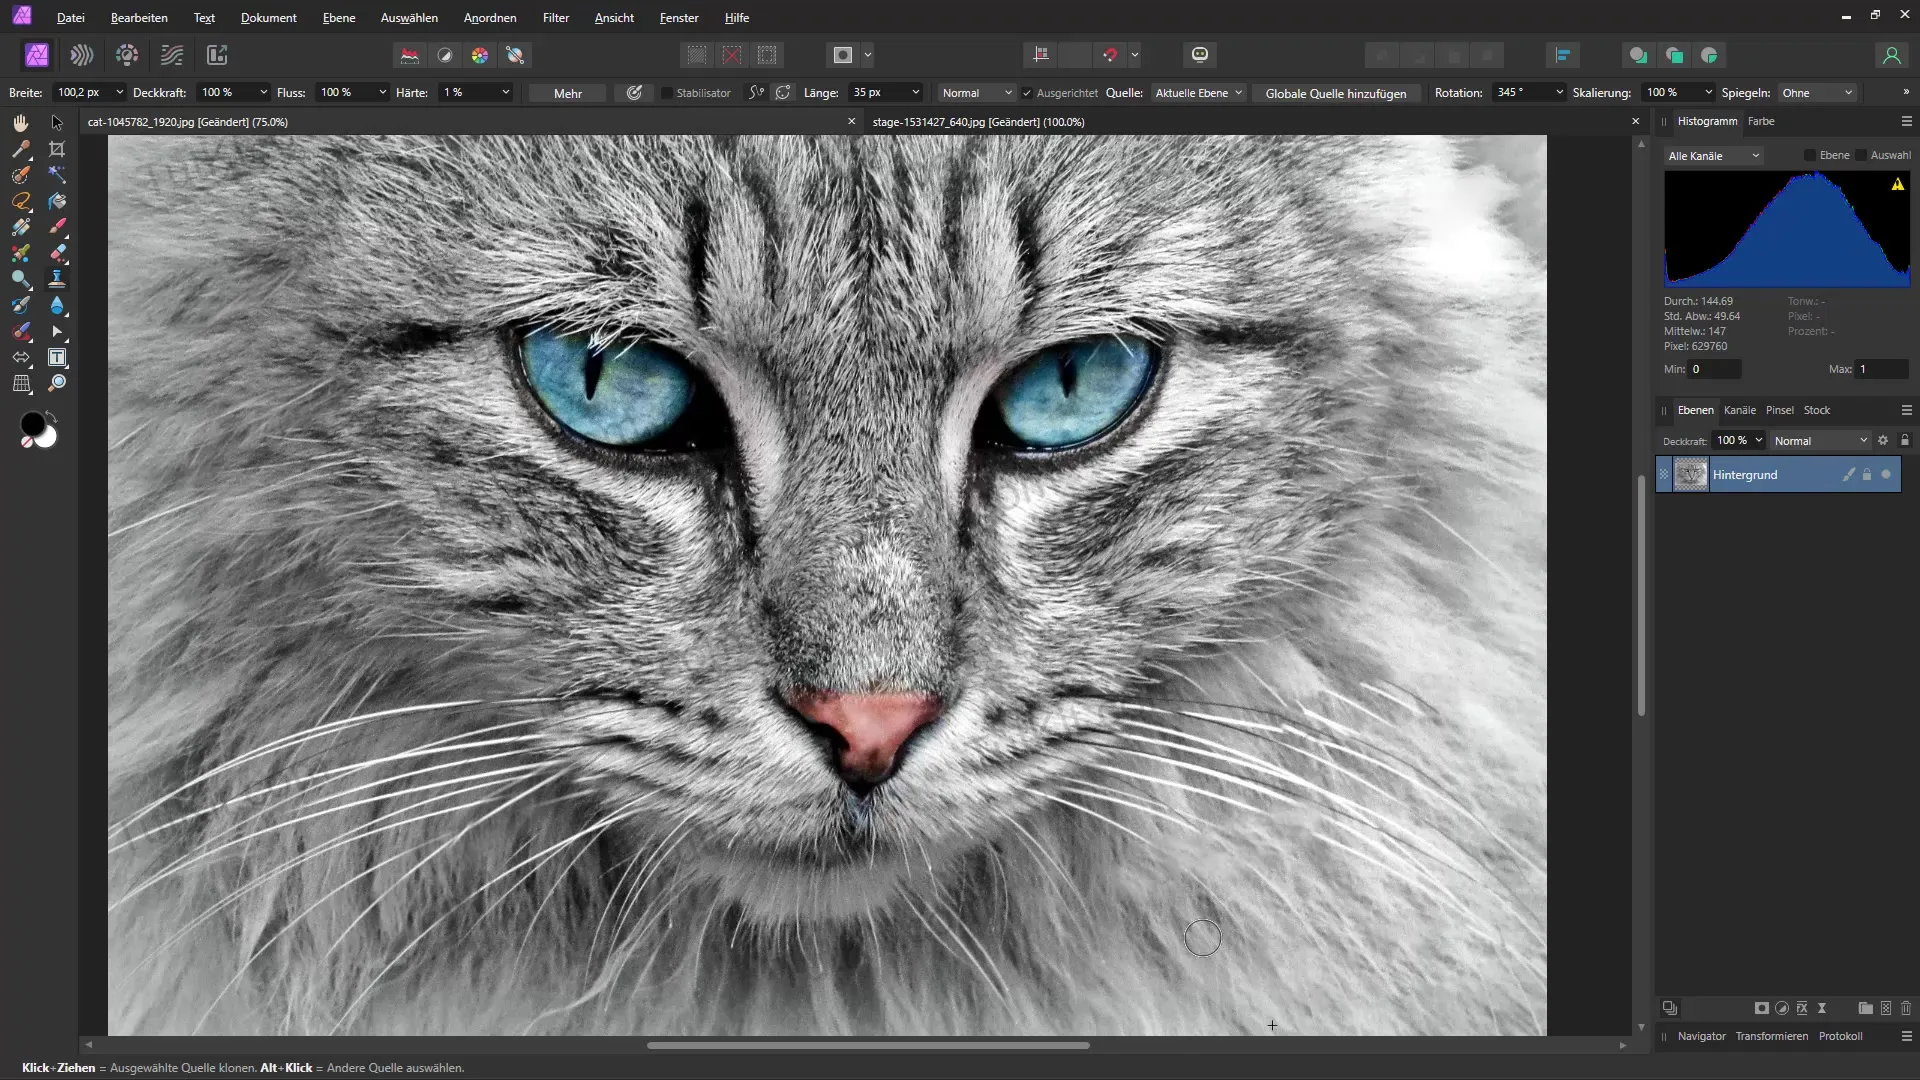Open the Auswählen menu
This screenshot has height=1080, width=1920.
409,18
